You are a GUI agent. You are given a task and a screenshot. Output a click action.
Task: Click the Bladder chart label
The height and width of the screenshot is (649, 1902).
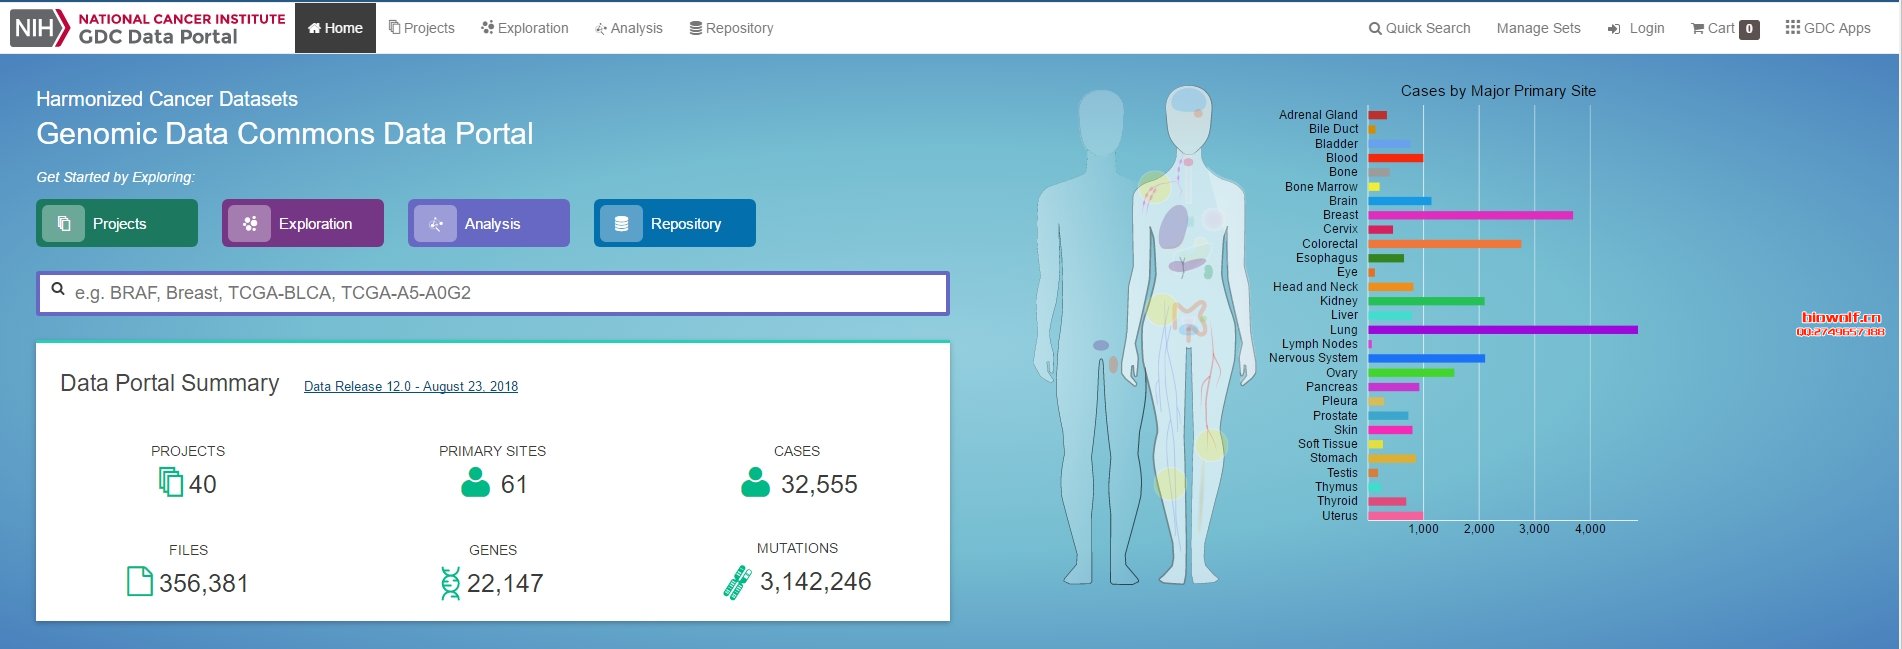coord(1336,144)
